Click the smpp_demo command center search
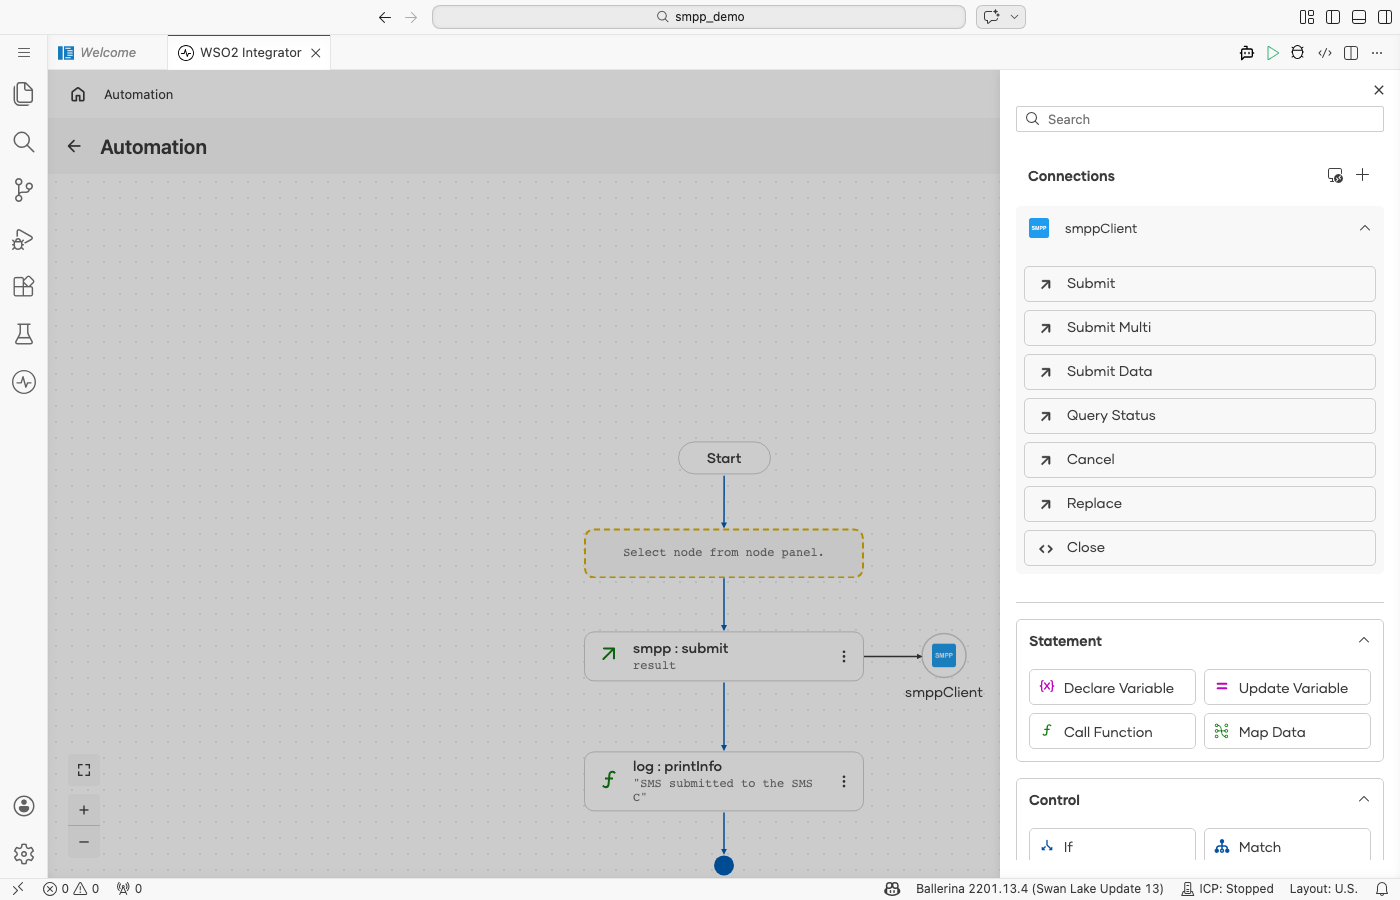Image resolution: width=1400 pixels, height=900 pixels. [x=699, y=17]
